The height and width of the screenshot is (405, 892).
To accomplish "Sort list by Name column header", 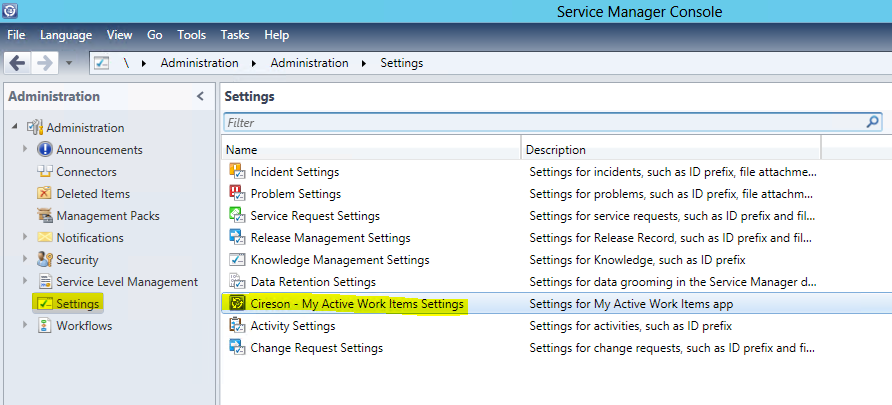I will pos(370,150).
